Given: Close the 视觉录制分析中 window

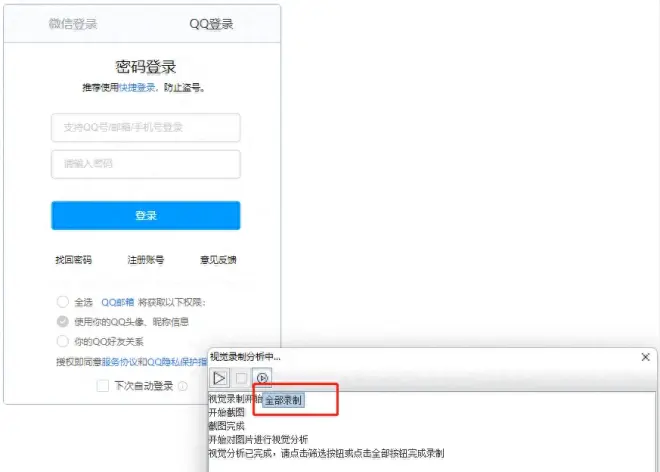Looking at the screenshot, I should [645, 356].
